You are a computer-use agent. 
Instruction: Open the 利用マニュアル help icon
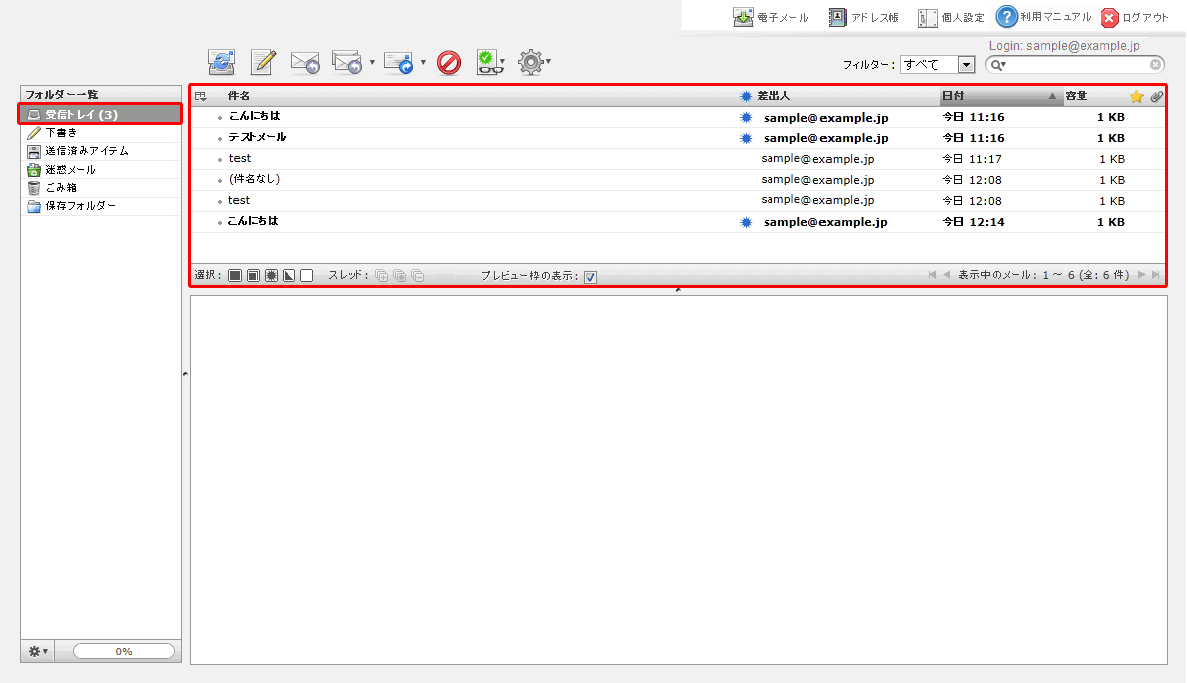[1006, 17]
